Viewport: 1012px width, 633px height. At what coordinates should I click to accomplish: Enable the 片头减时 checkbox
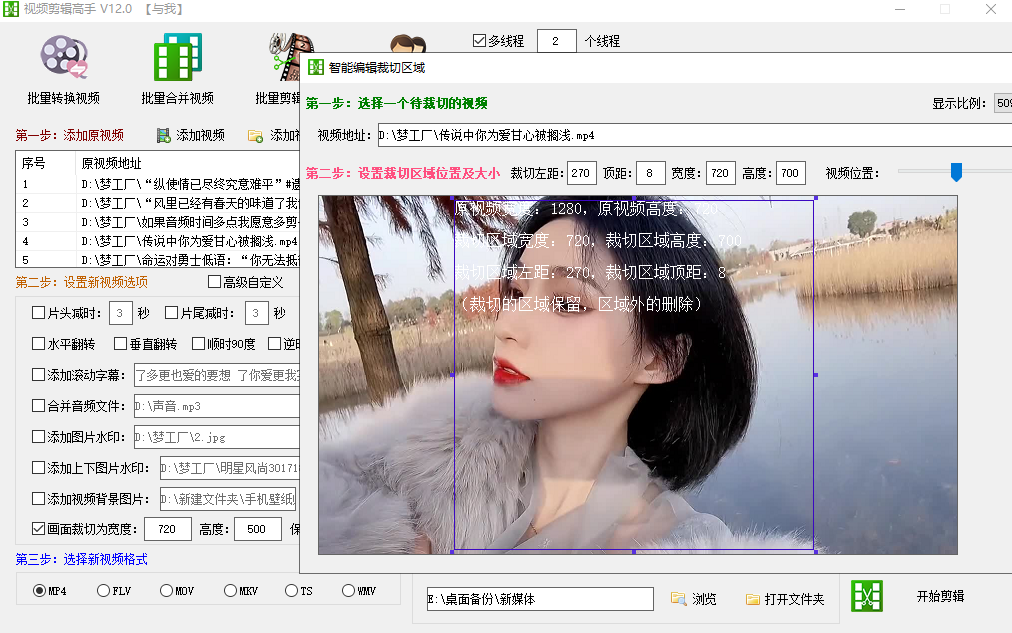(x=38, y=312)
